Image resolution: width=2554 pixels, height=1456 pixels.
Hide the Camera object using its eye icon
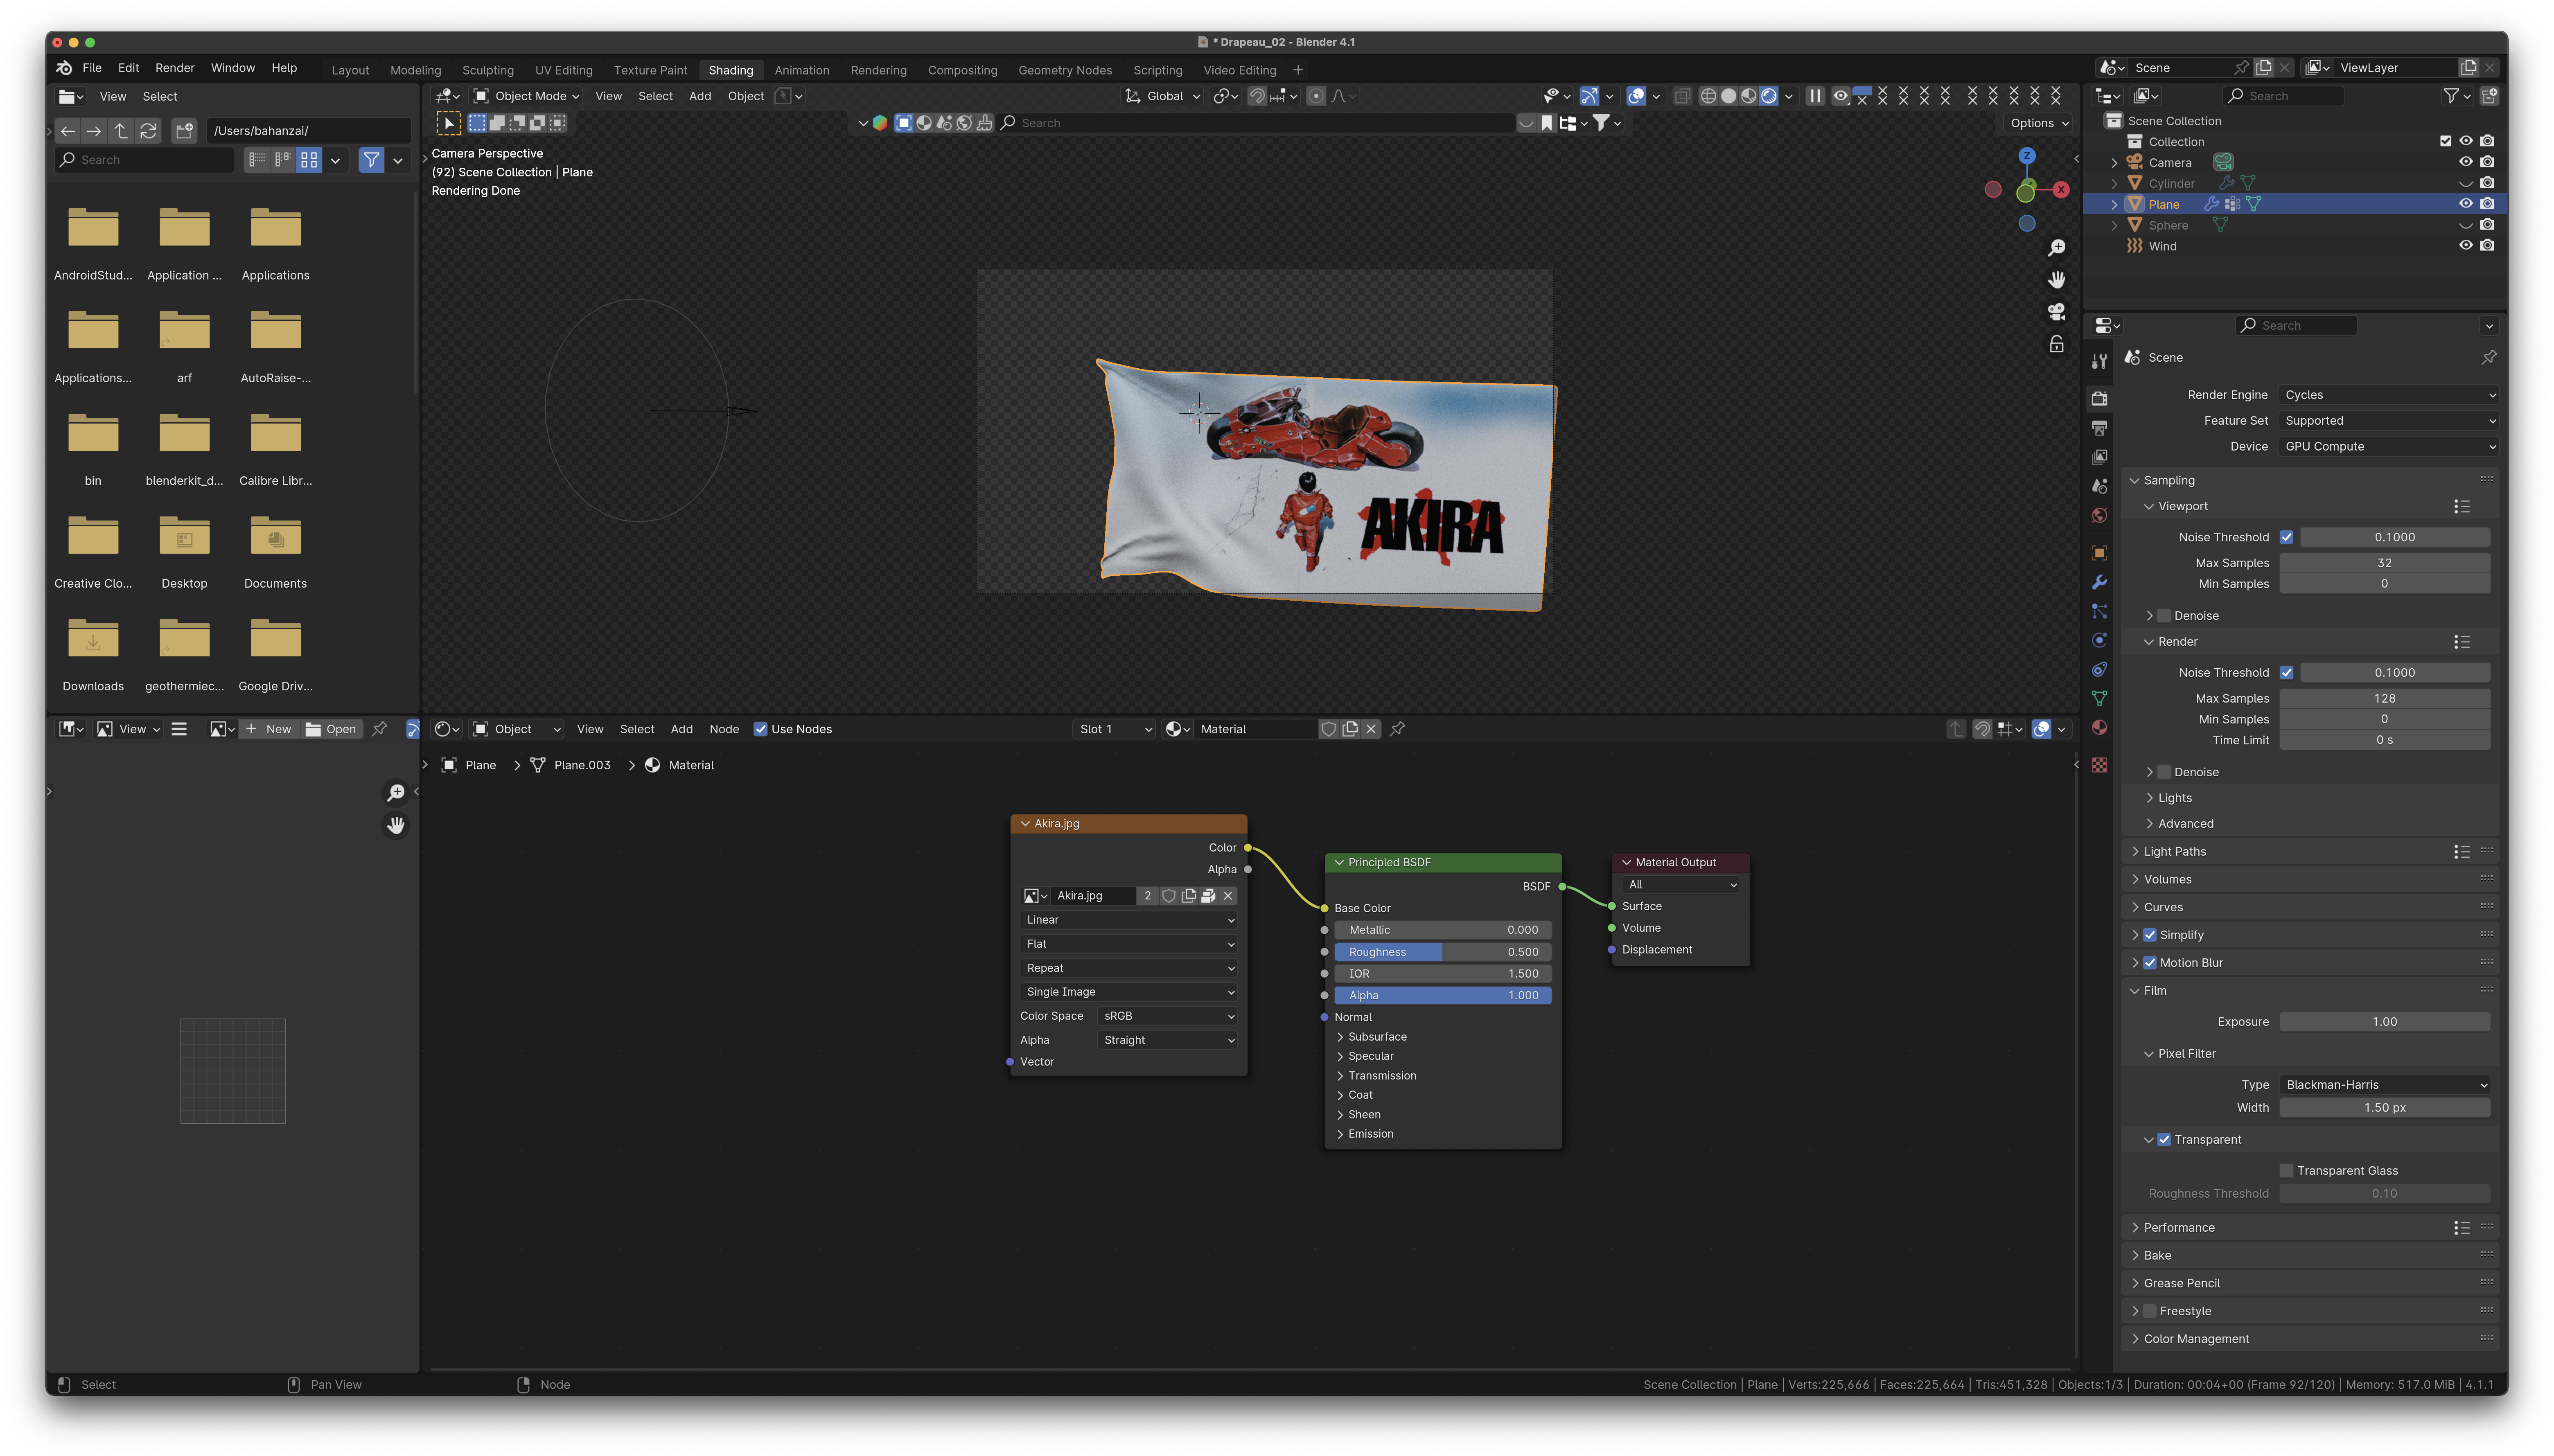(2465, 162)
